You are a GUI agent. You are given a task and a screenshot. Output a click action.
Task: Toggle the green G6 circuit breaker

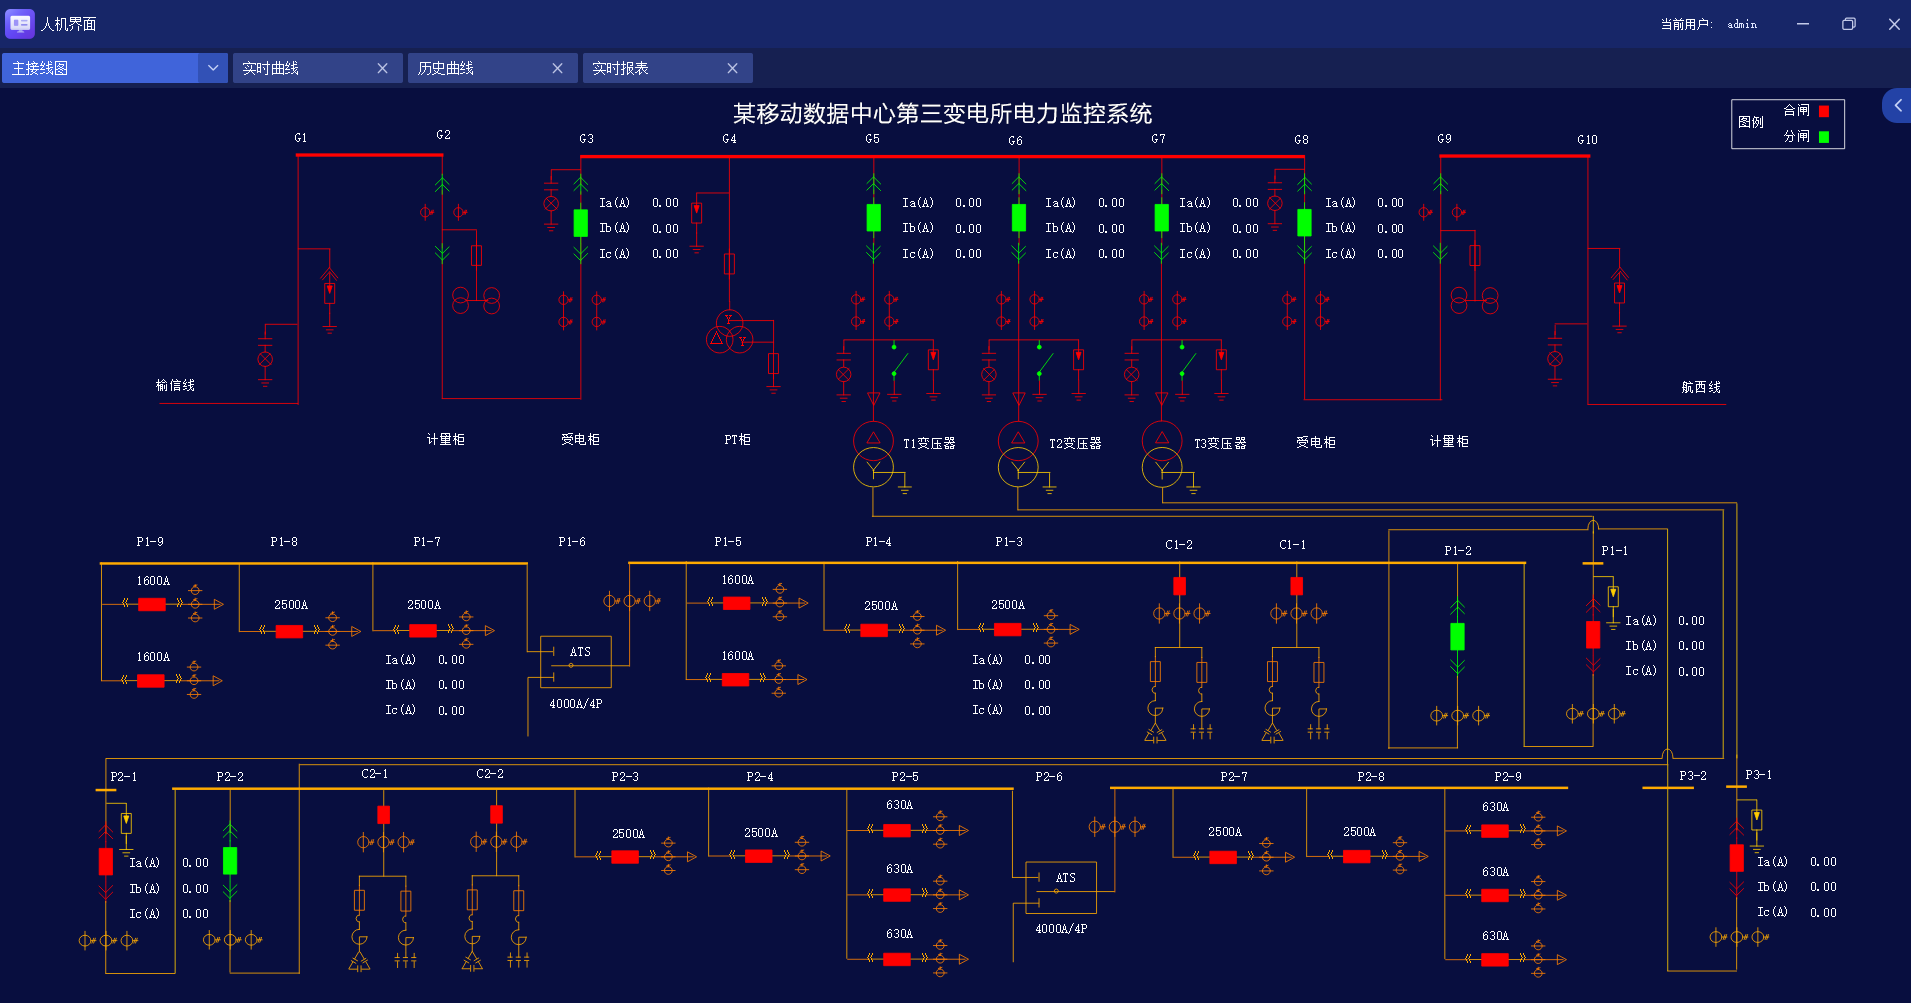pyautogui.click(x=1018, y=218)
